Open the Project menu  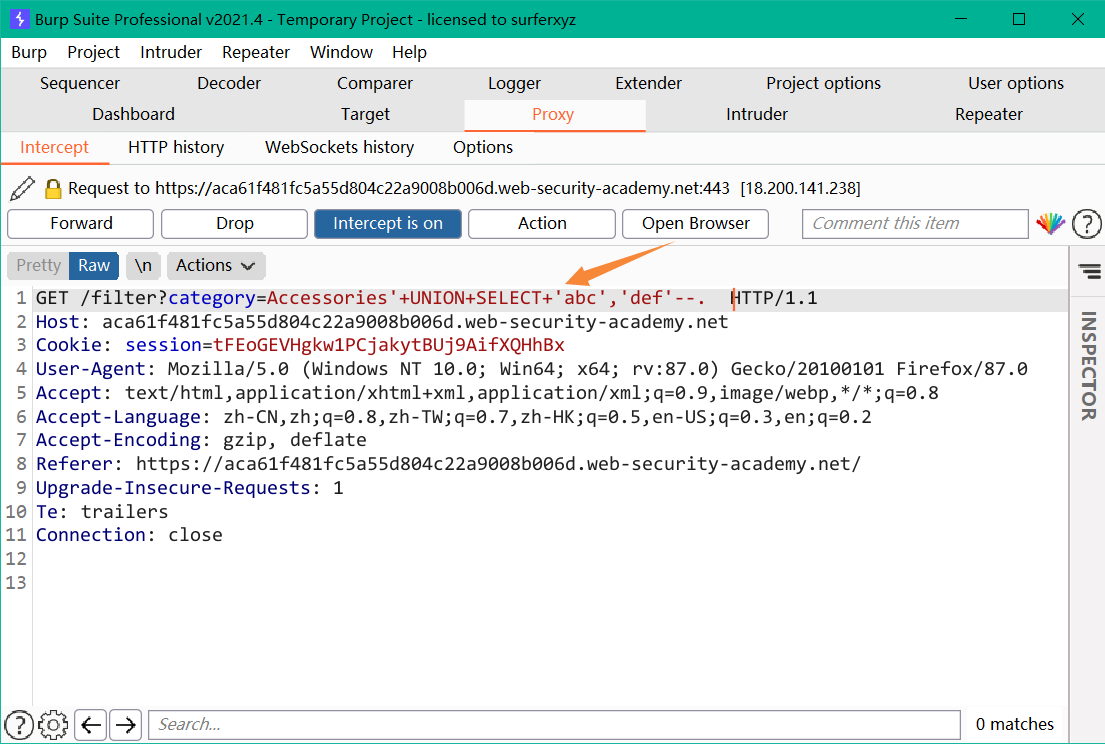[94, 52]
